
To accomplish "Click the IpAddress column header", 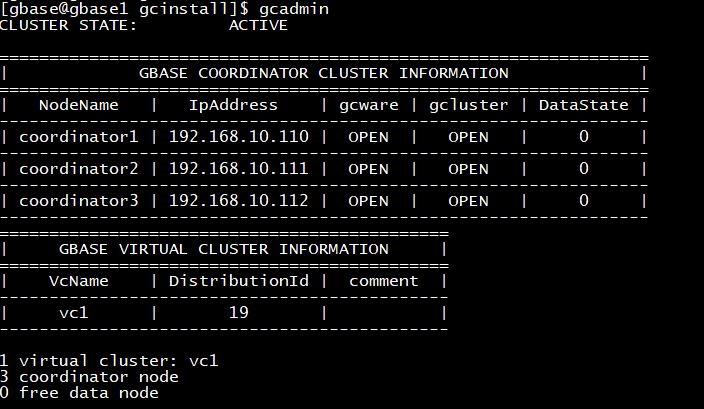I will (233, 105).
